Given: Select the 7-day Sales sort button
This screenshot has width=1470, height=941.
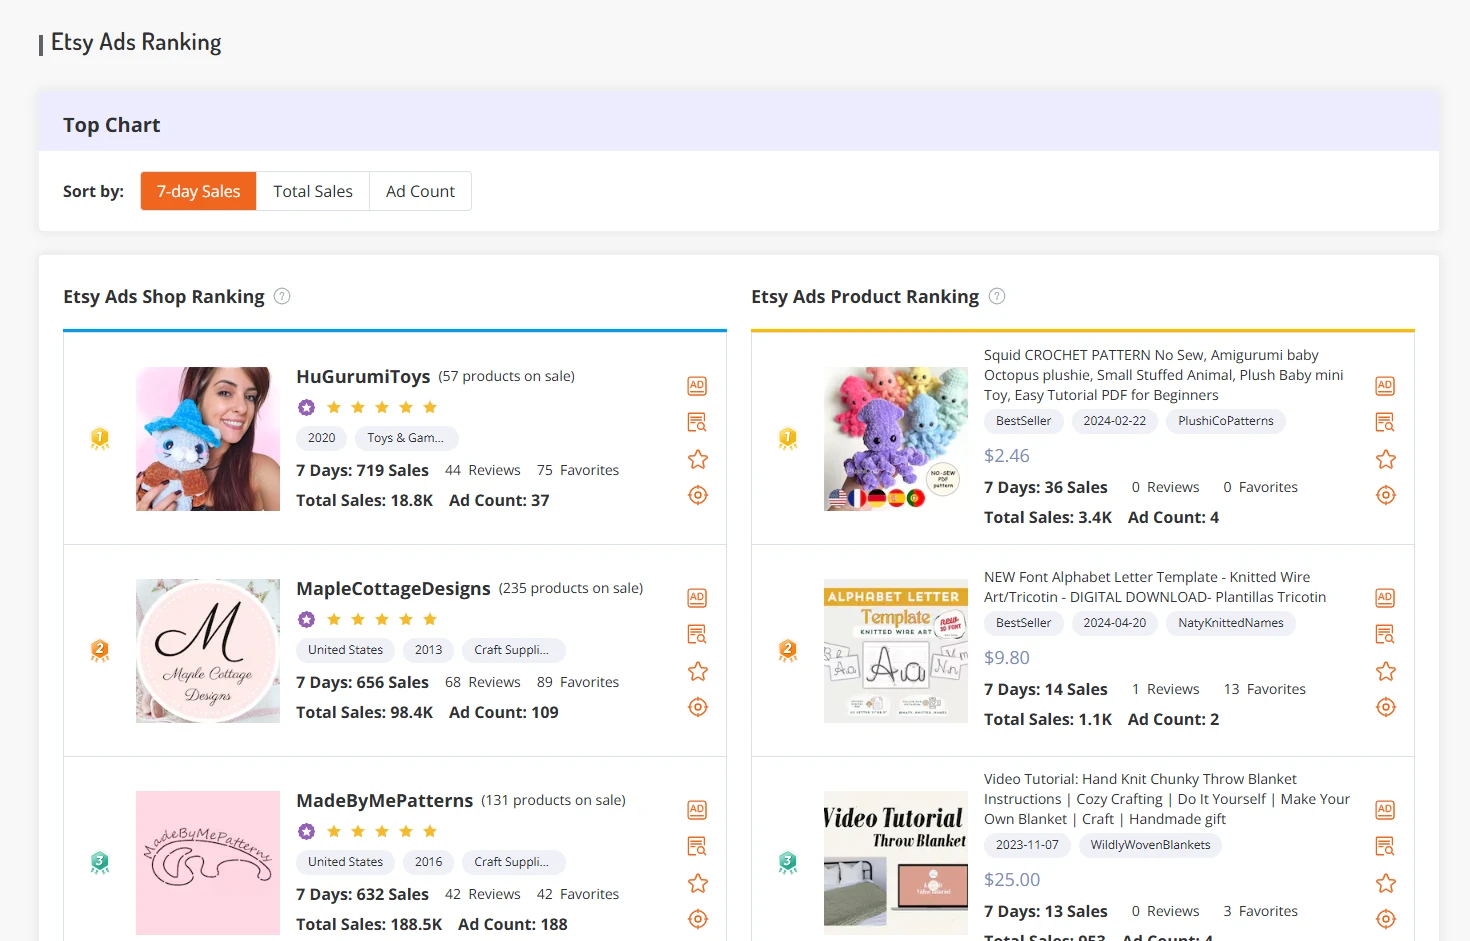Looking at the screenshot, I should (197, 190).
